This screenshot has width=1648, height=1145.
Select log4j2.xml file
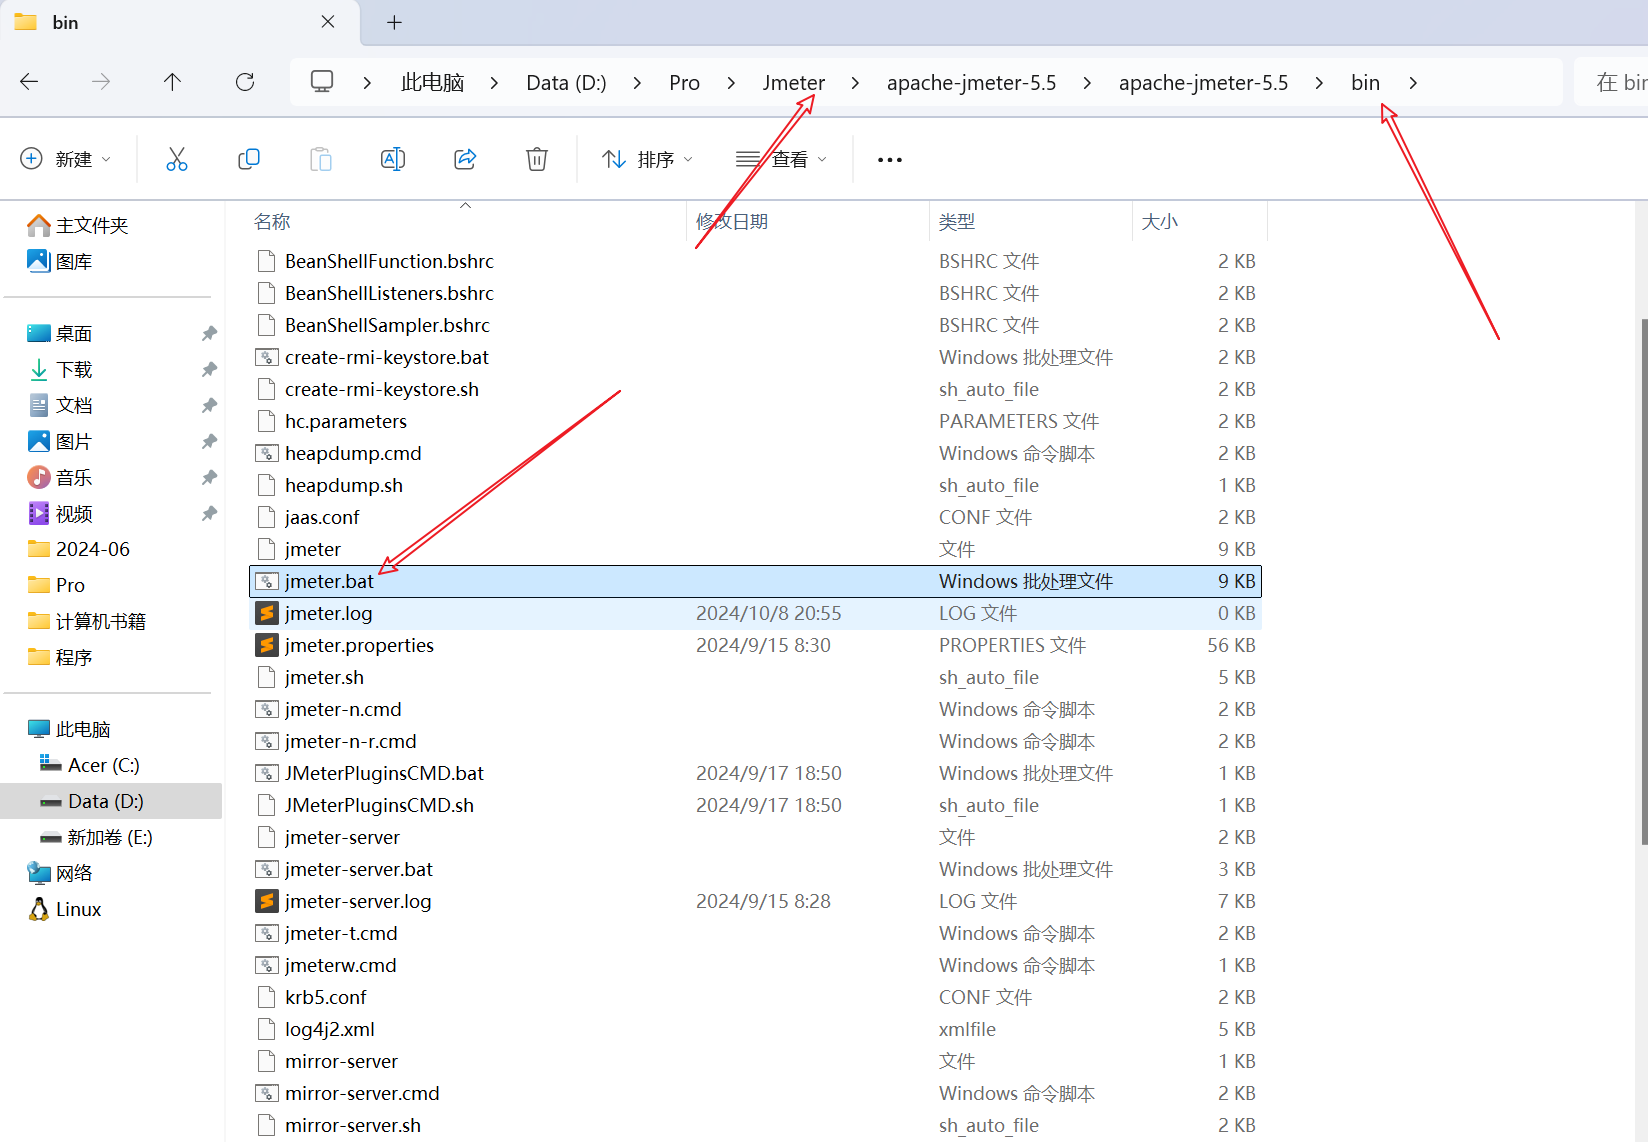tap(755, 1029)
